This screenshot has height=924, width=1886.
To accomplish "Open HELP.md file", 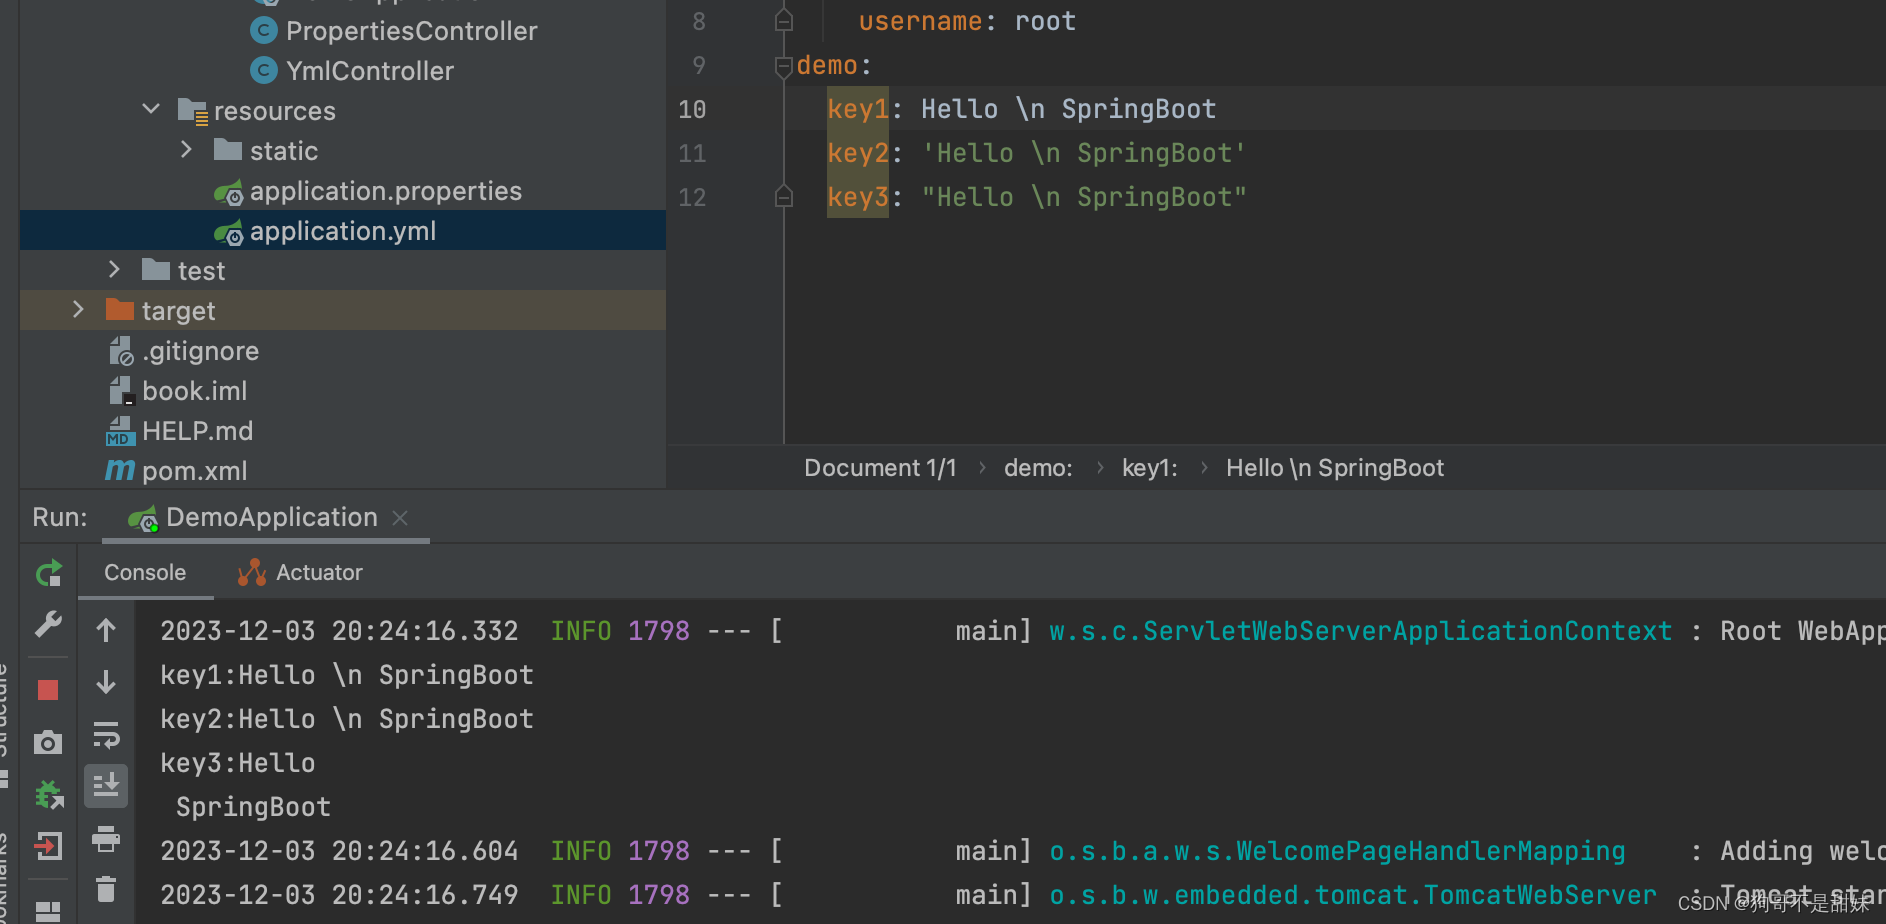I will (x=197, y=431).
